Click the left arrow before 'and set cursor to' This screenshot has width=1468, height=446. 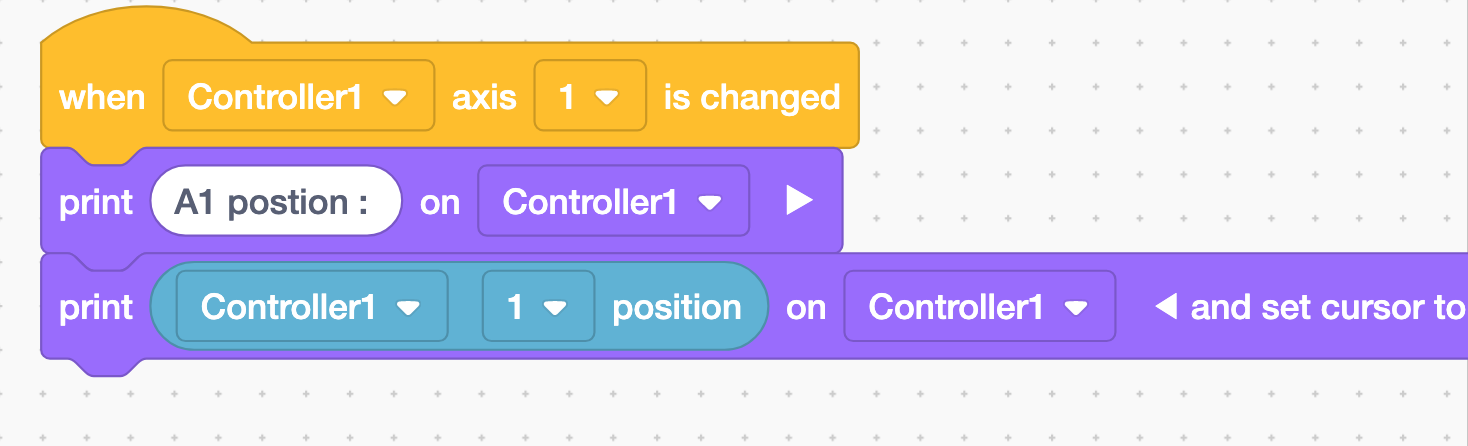pos(1166,307)
